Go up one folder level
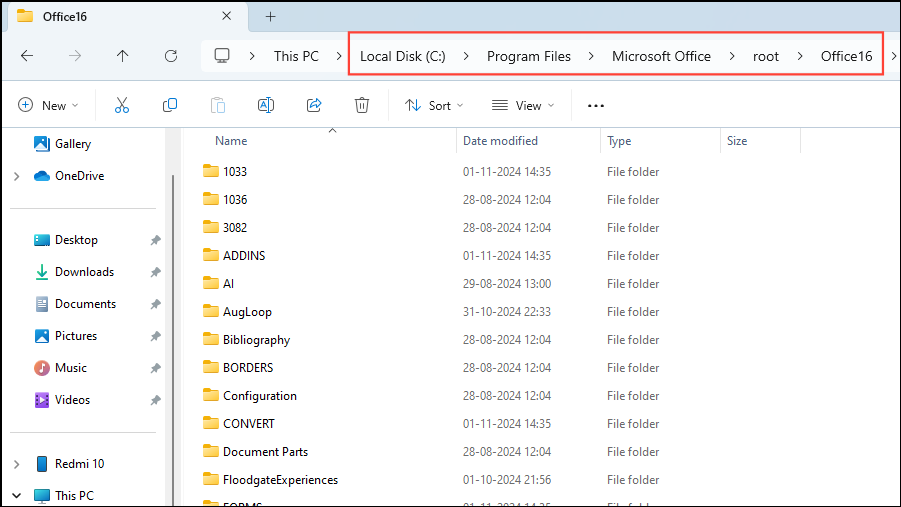 coord(122,56)
